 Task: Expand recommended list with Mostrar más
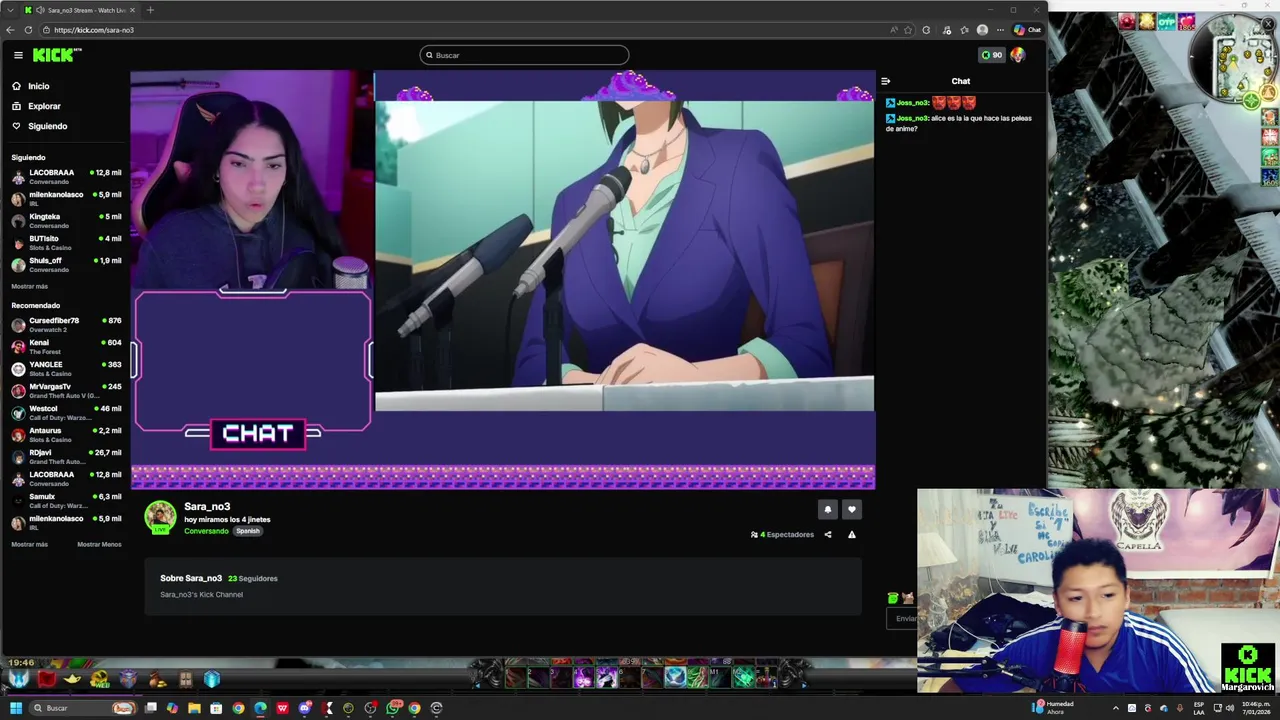pos(29,544)
